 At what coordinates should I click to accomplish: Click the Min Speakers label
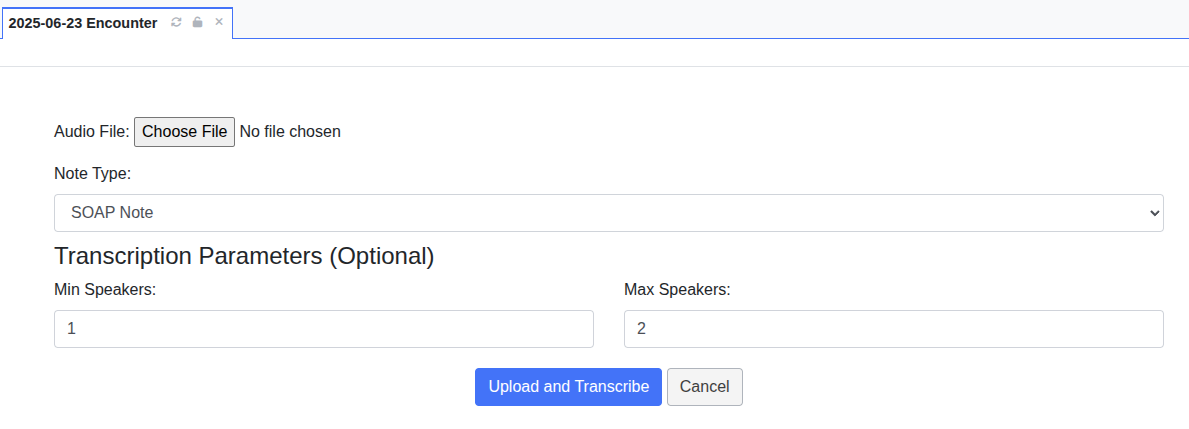click(105, 290)
